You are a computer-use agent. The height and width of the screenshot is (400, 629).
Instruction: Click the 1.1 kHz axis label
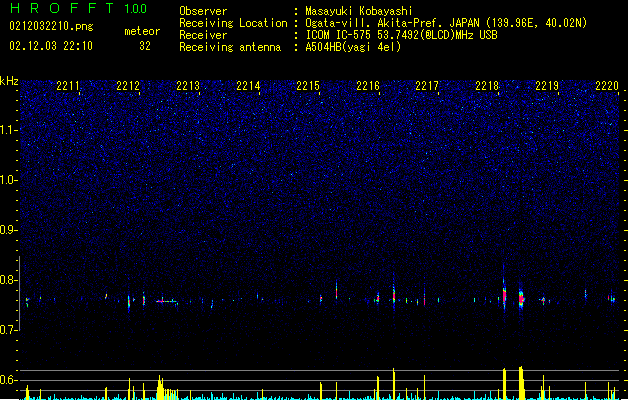click(9, 130)
